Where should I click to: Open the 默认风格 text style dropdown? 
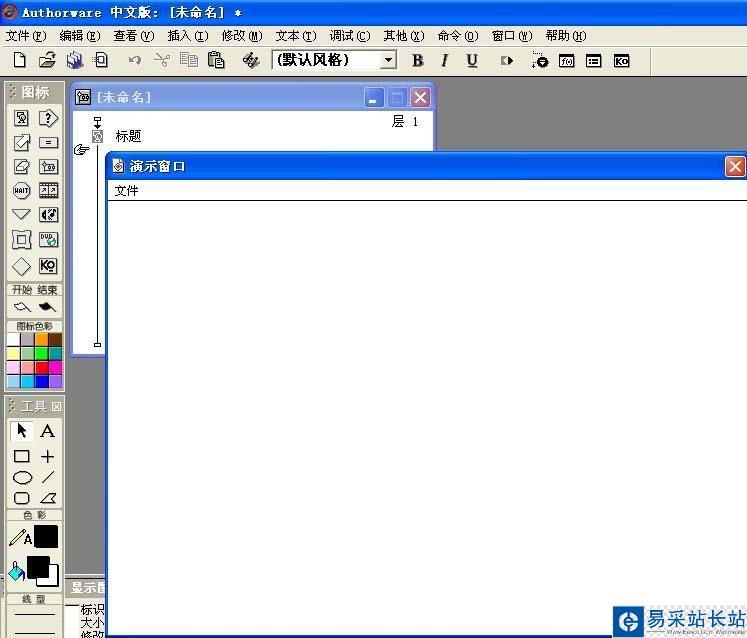(x=389, y=61)
